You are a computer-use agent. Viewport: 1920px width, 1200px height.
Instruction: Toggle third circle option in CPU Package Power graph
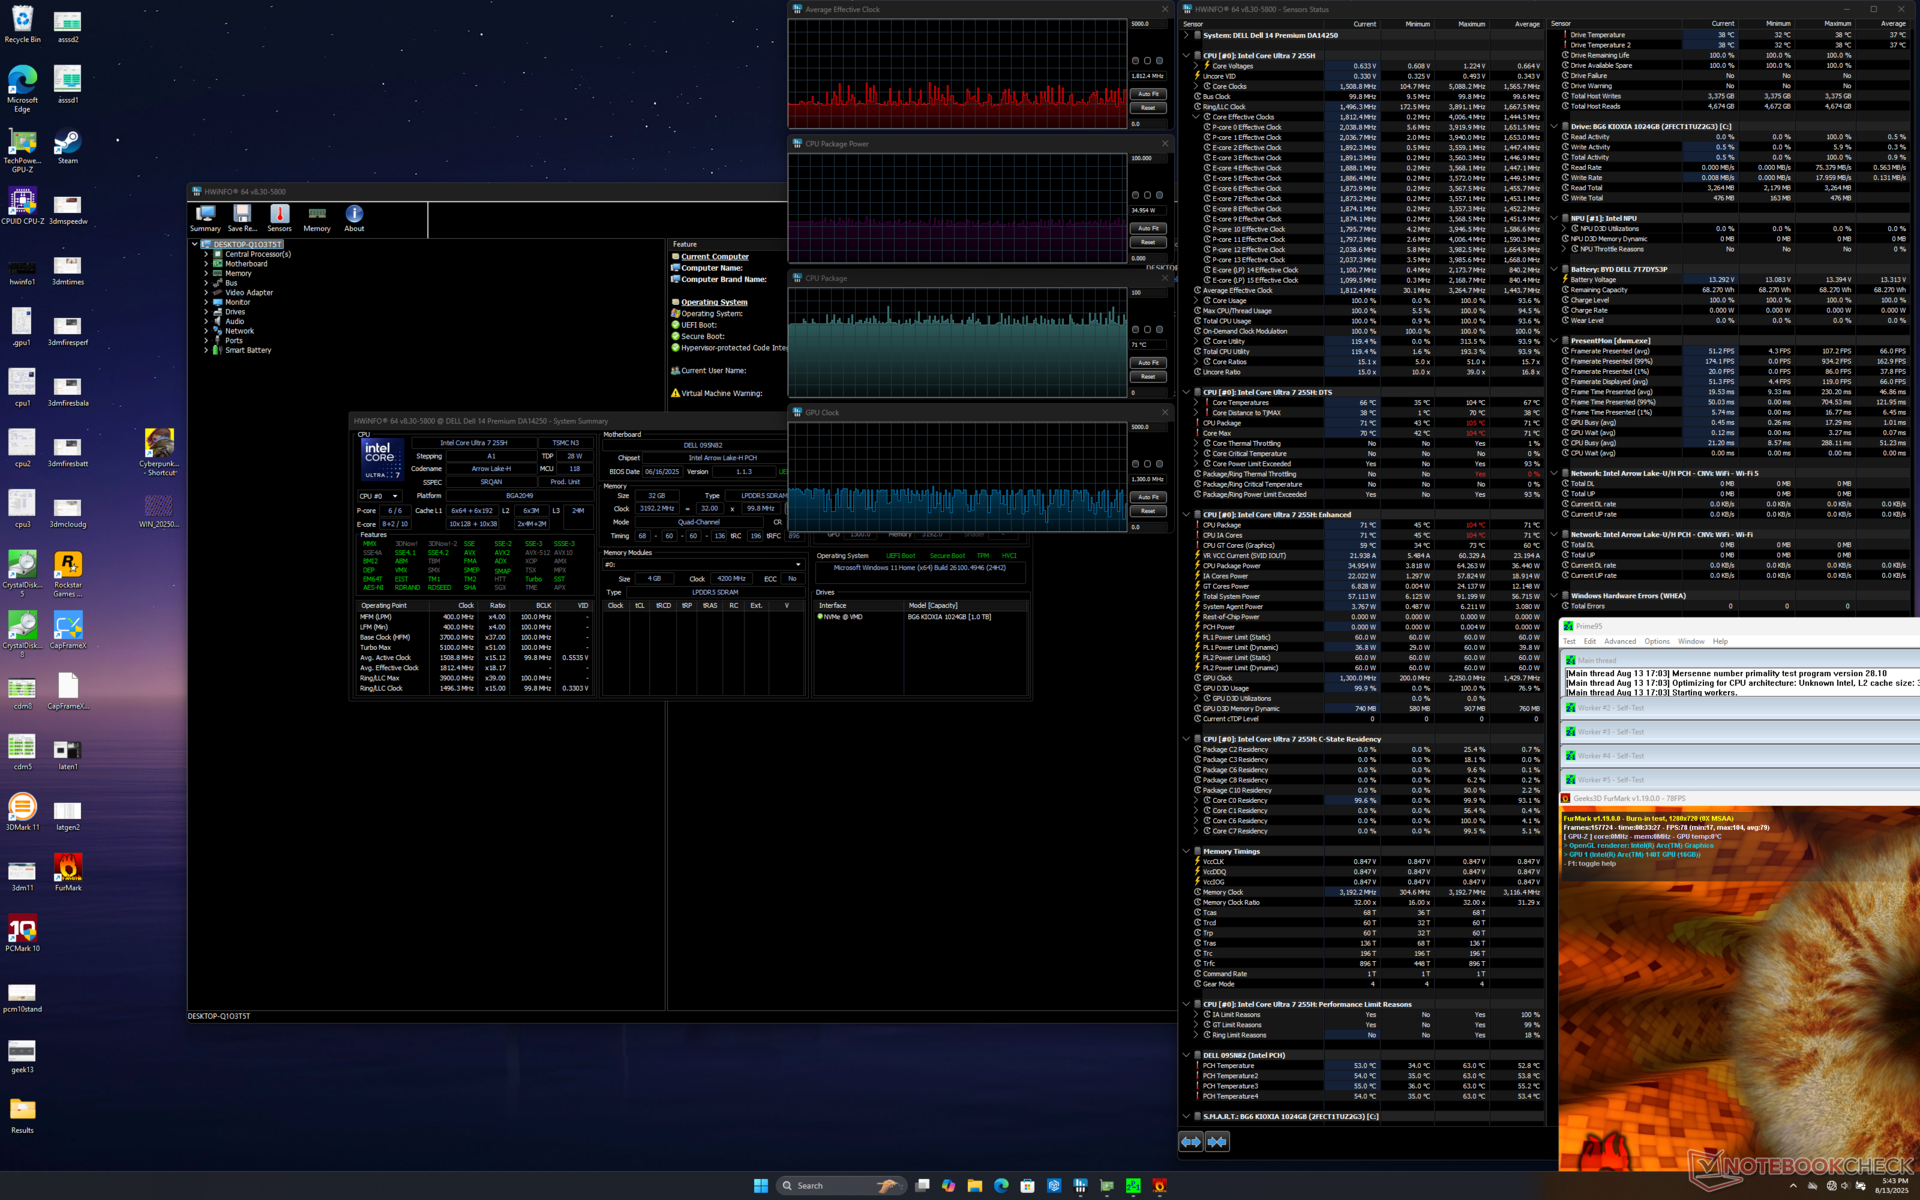click(x=1159, y=195)
